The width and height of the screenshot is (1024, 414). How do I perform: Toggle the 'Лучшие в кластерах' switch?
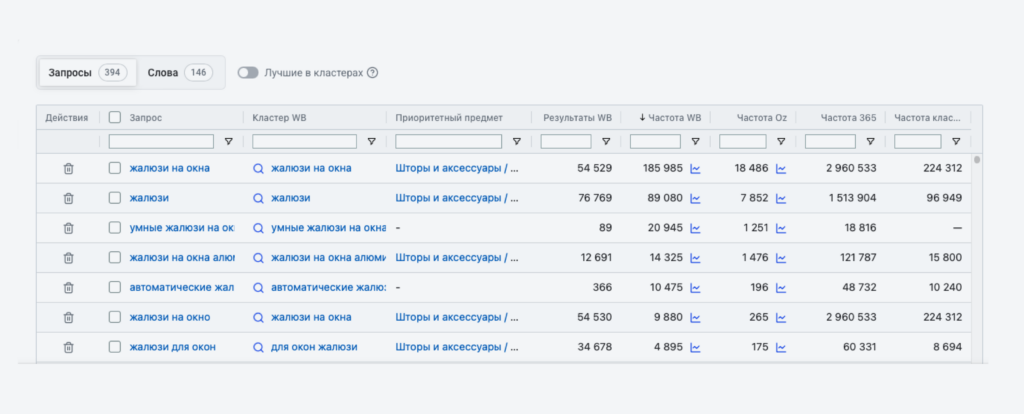pyautogui.click(x=248, y=72)
